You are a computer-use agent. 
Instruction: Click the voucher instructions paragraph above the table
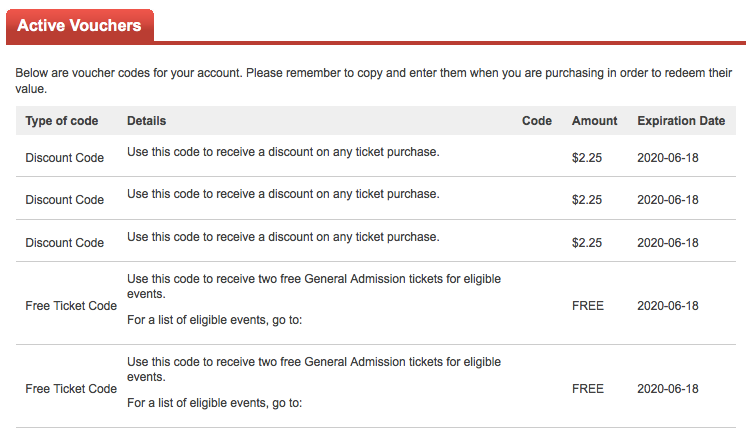[x=373, y=81]
